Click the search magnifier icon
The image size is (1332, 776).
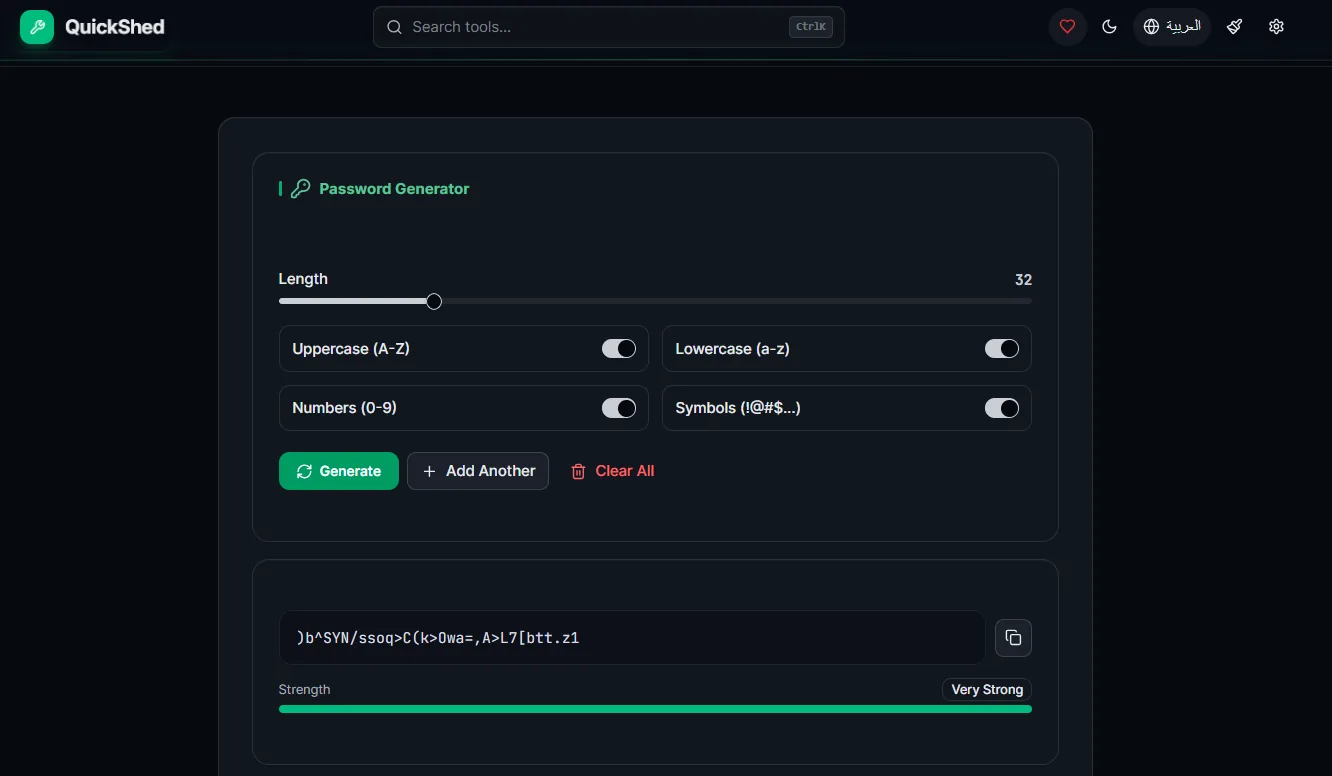click(x=394, y=27)
